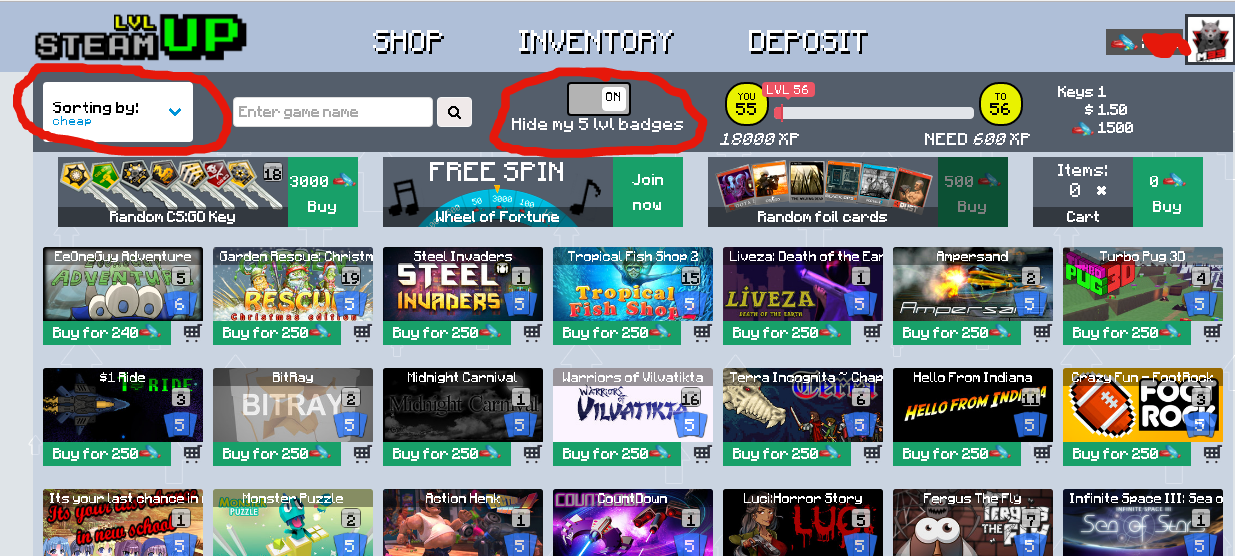Toggle Hide my 5 lvl badges switch
This screenshot has height=556, width=1235.
[x=598, y=98]
